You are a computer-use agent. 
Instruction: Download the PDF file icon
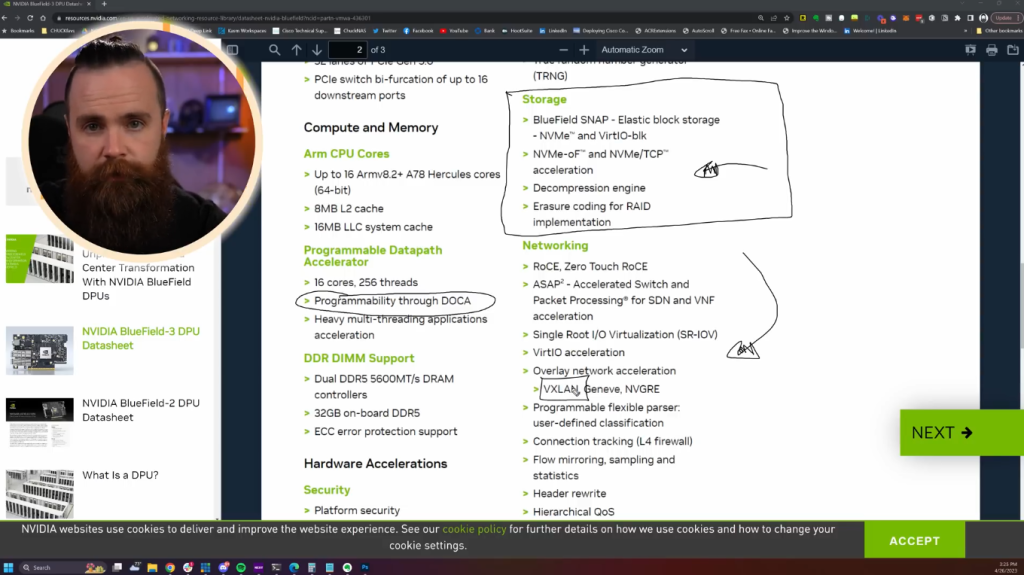pos(1013,50)
